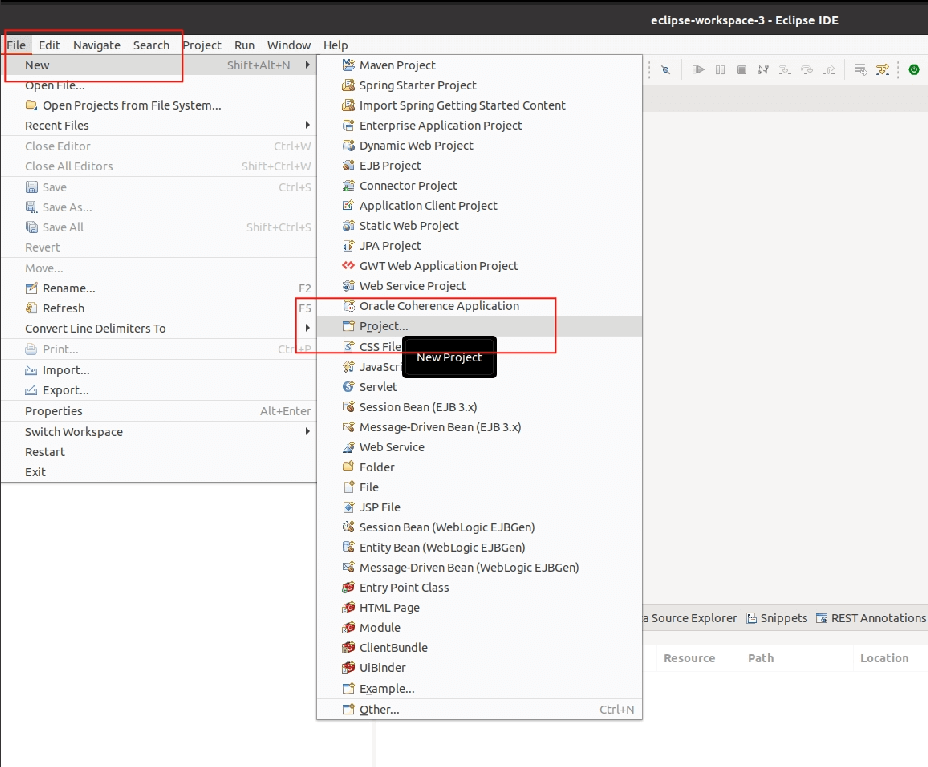Viewport: 928px width, 767px height.
Task: Click the Step Return toolbar icon
Action: pyautogui.click(x=829, y=70)
